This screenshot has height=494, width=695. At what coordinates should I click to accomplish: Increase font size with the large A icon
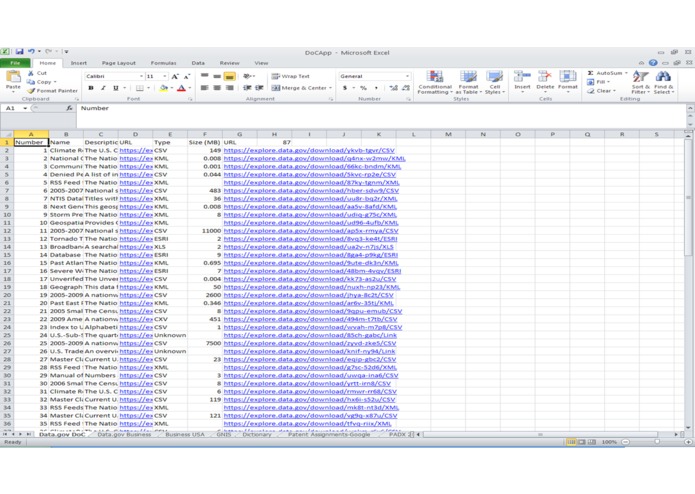[x=175, y=77]
